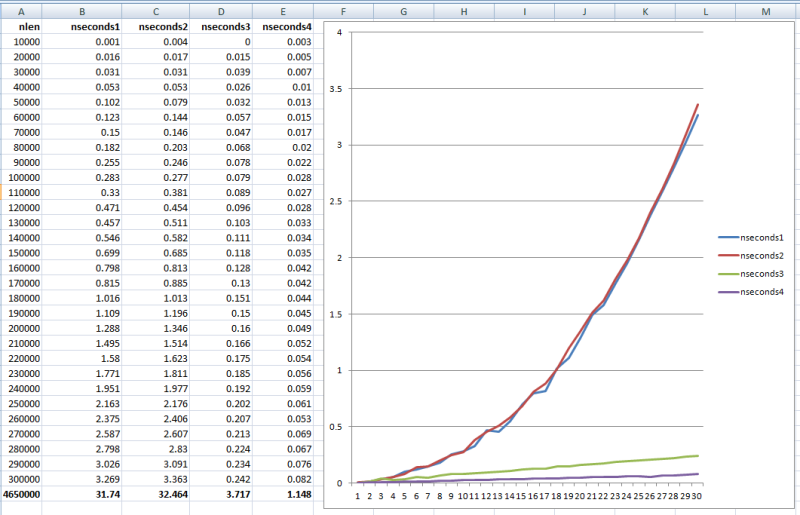The height and width of the screenshot is (515, 800).
Task: Click chart x-axis label 30
Action: point(697,496)
